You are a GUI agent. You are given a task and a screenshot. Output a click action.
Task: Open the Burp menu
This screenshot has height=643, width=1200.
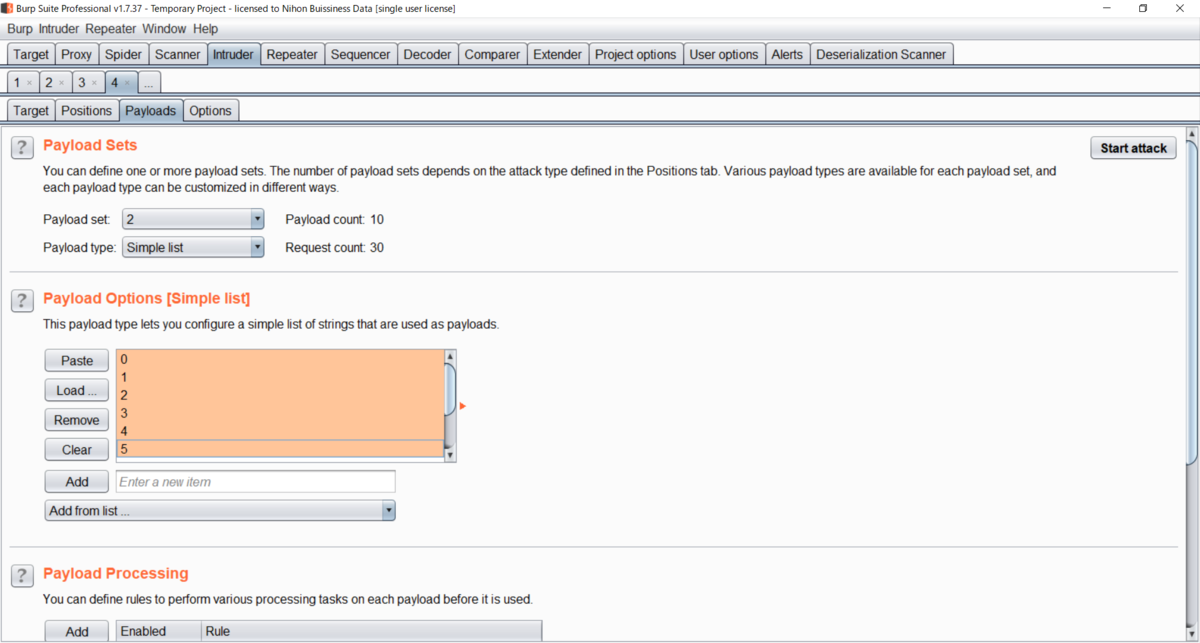(x=21, y=29)
